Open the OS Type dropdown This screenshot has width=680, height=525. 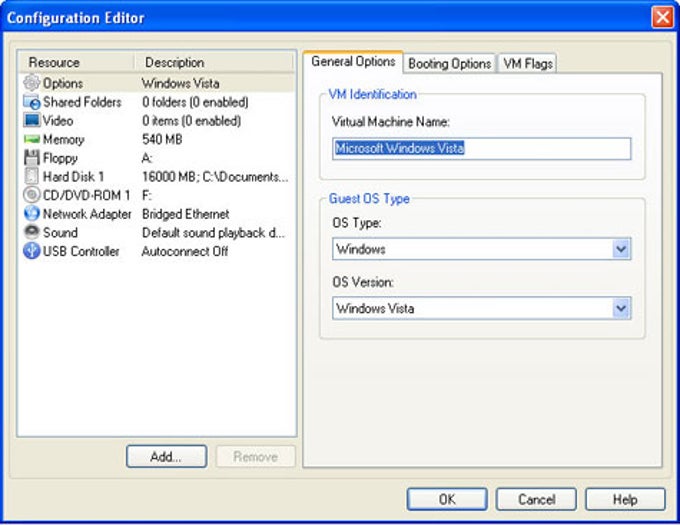621,249
